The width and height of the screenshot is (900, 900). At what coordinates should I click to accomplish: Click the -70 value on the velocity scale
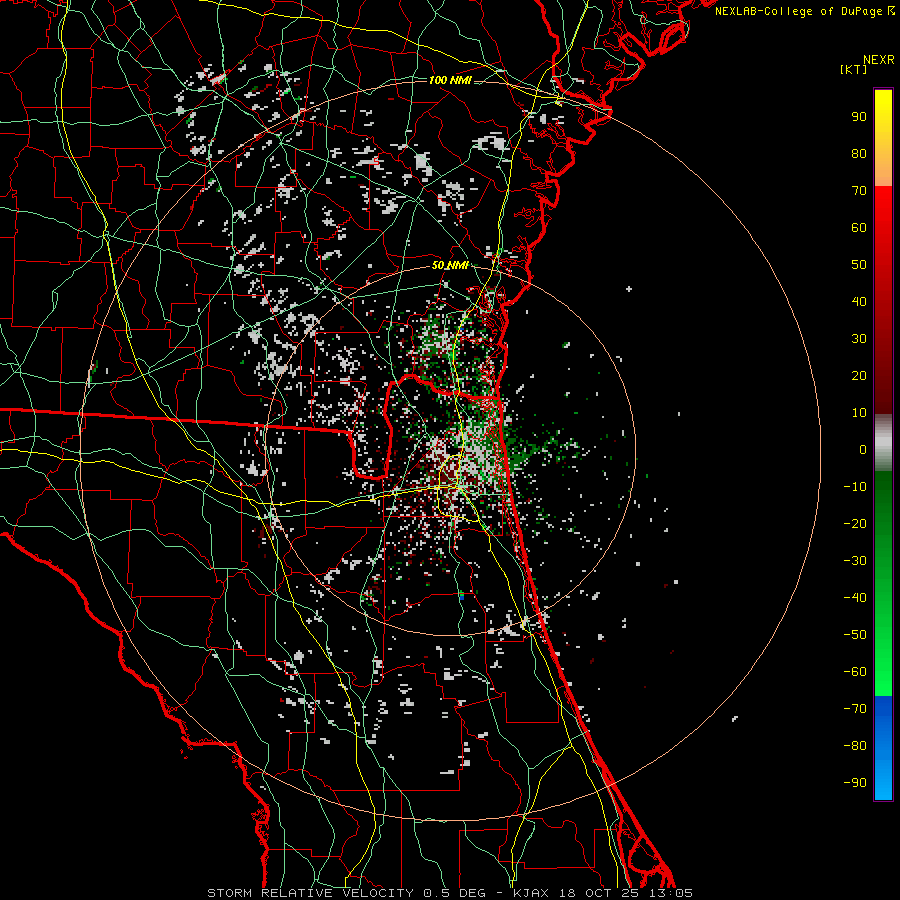[x=855, y=709]
